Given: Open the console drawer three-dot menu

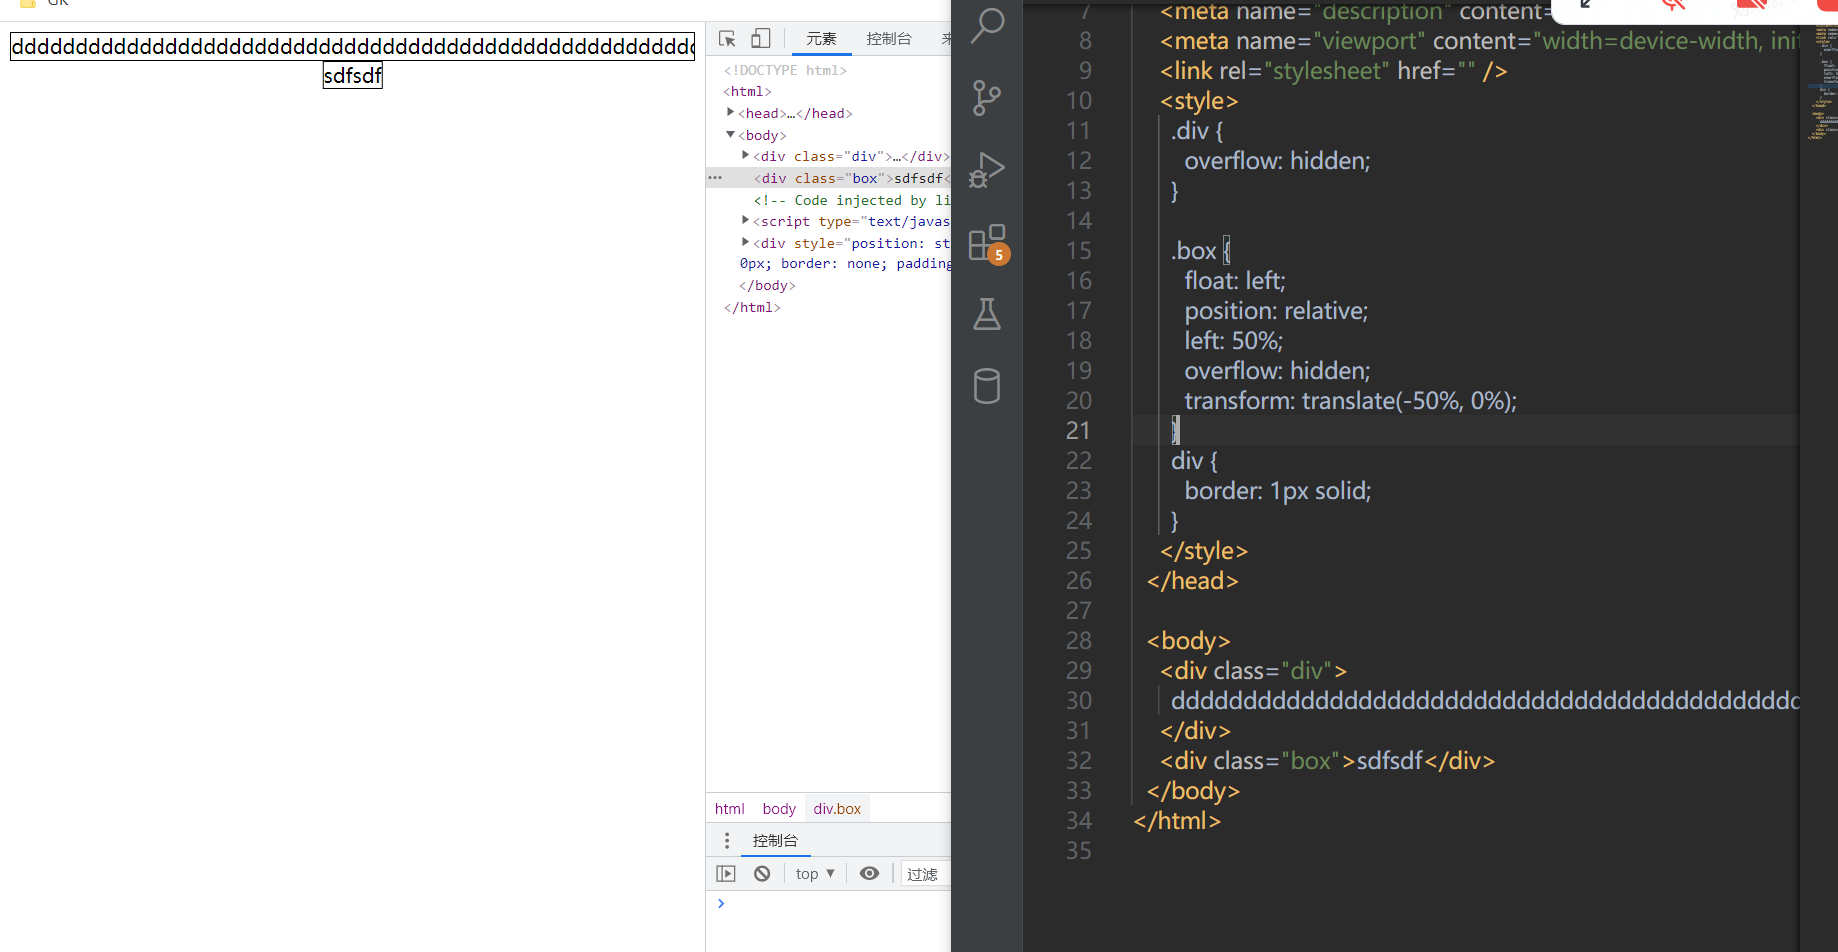Looking at the screenshot, I should click(x=727, y=841).
